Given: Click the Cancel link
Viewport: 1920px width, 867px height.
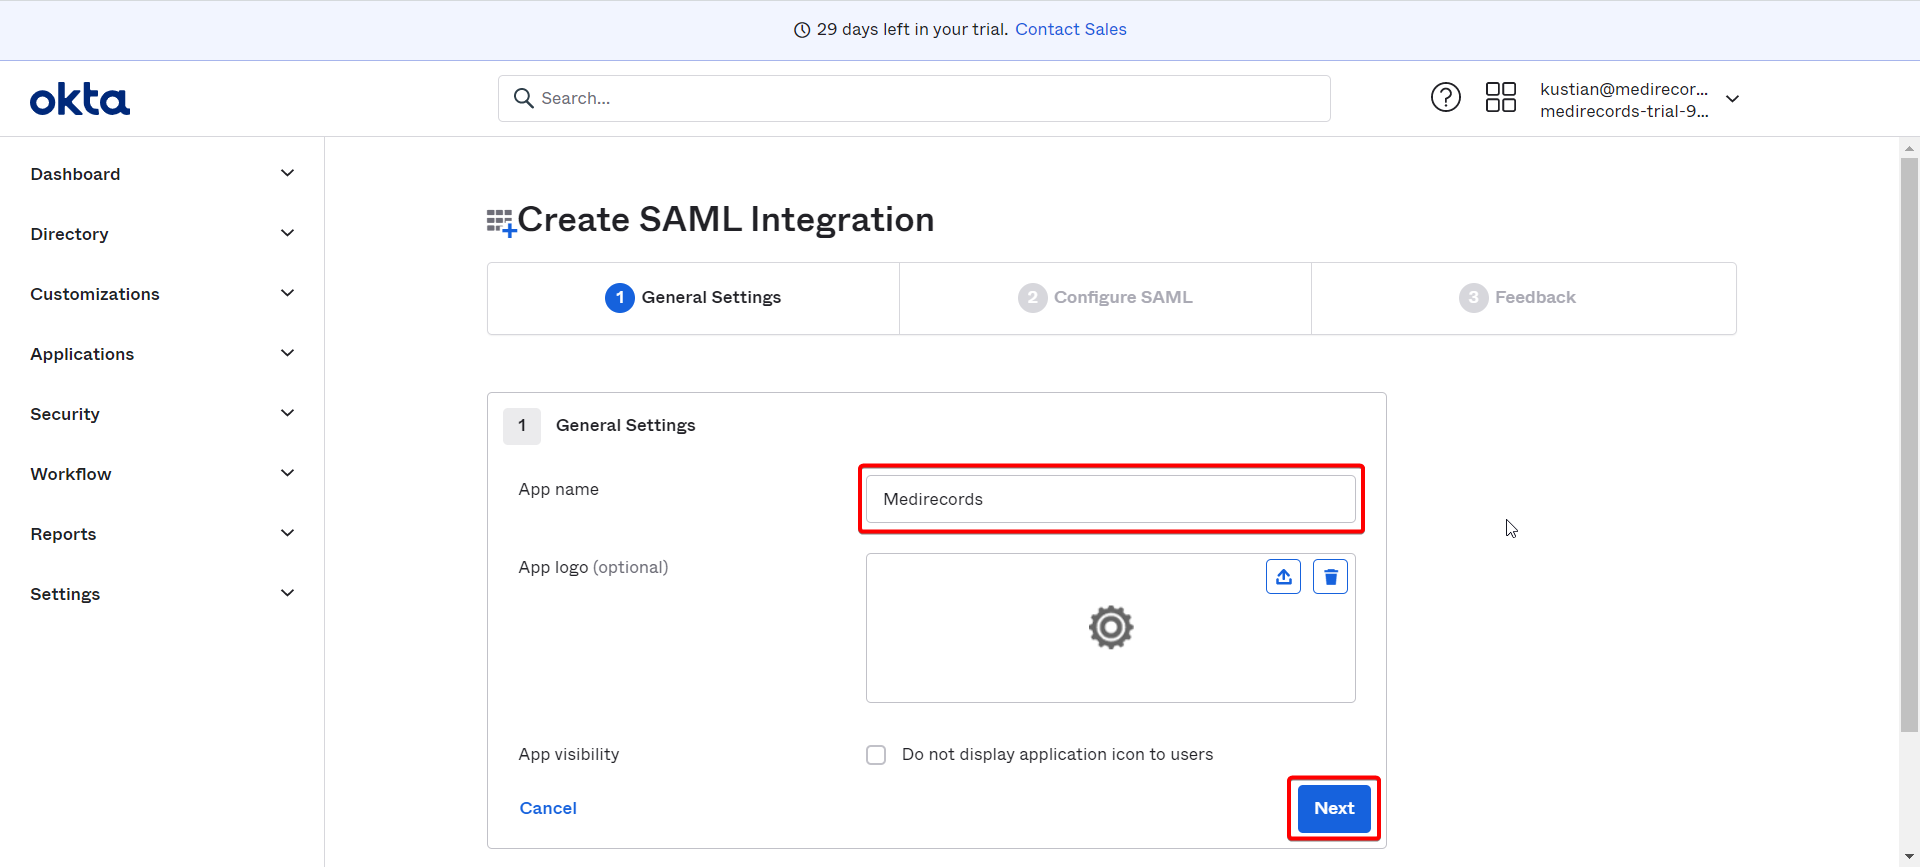Looking at the screenshot, I should [548, 808].
